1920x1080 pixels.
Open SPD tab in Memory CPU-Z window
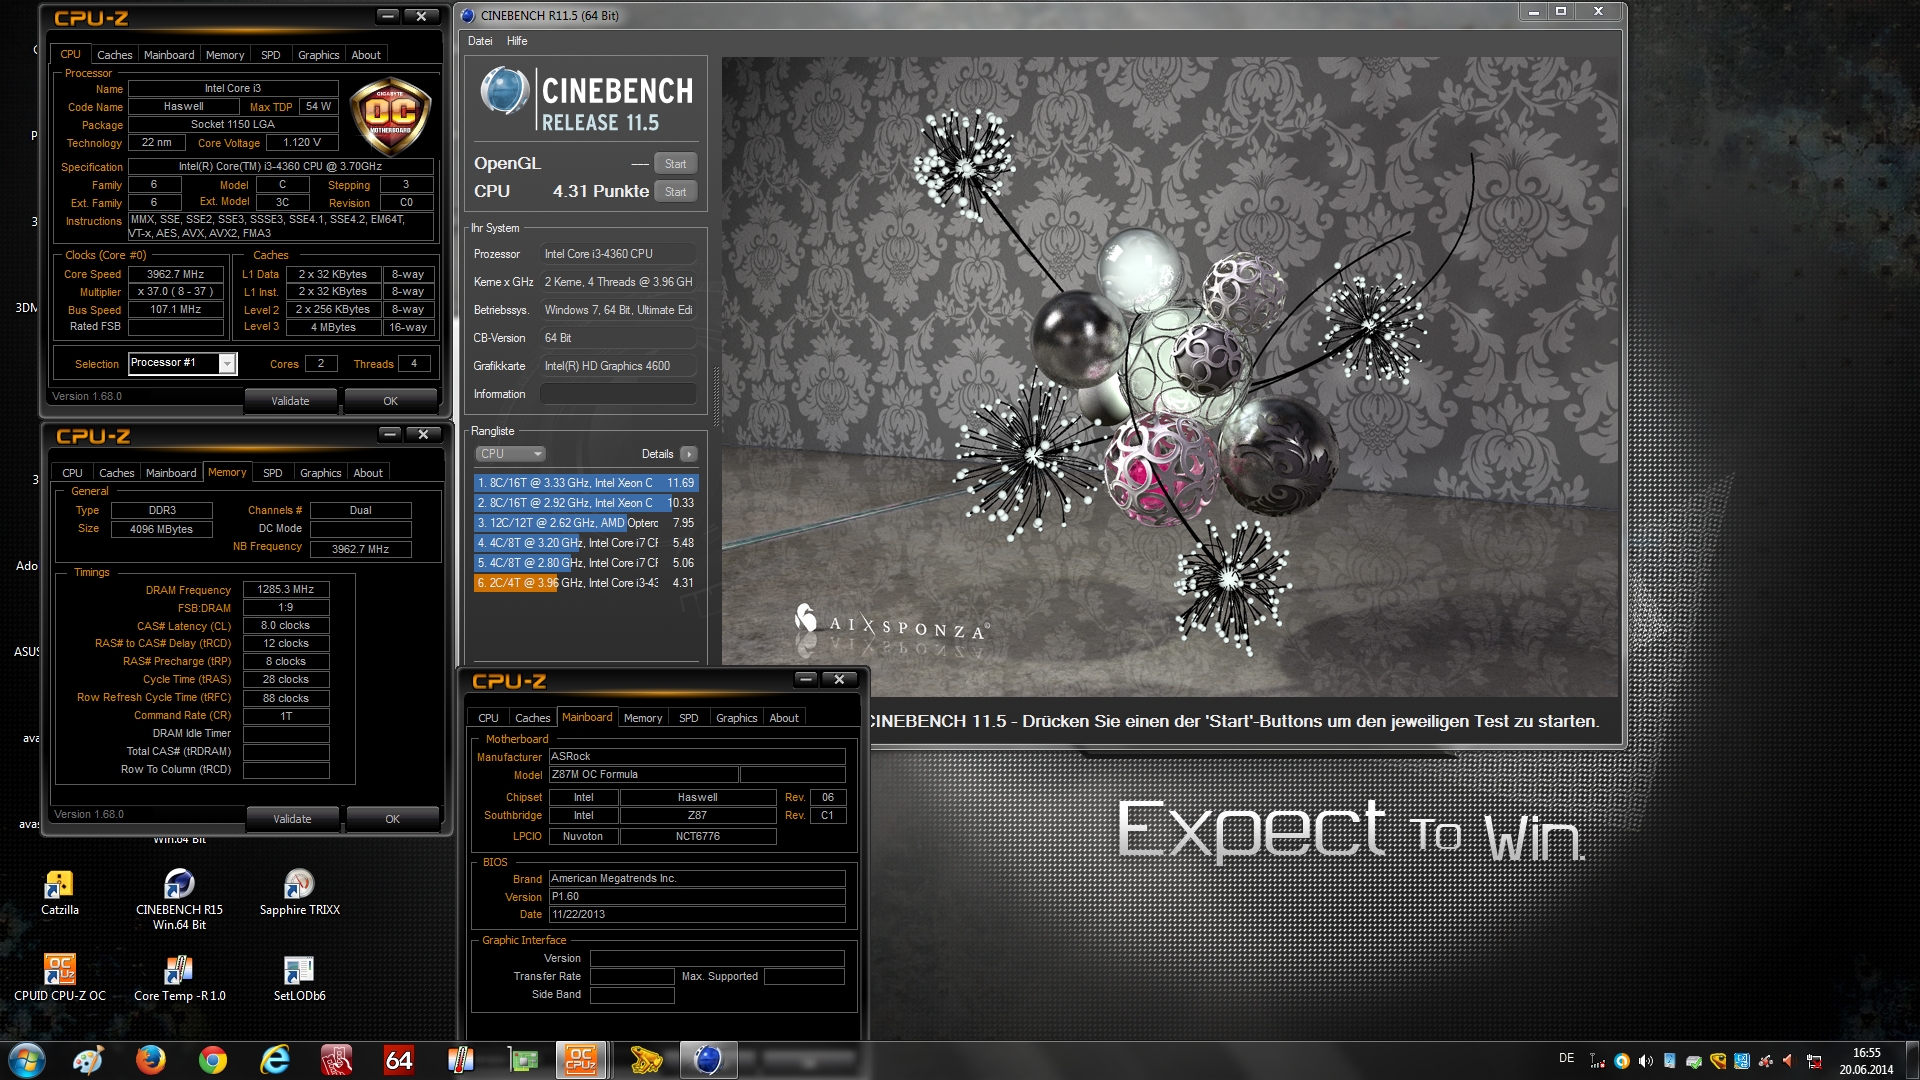273,473
